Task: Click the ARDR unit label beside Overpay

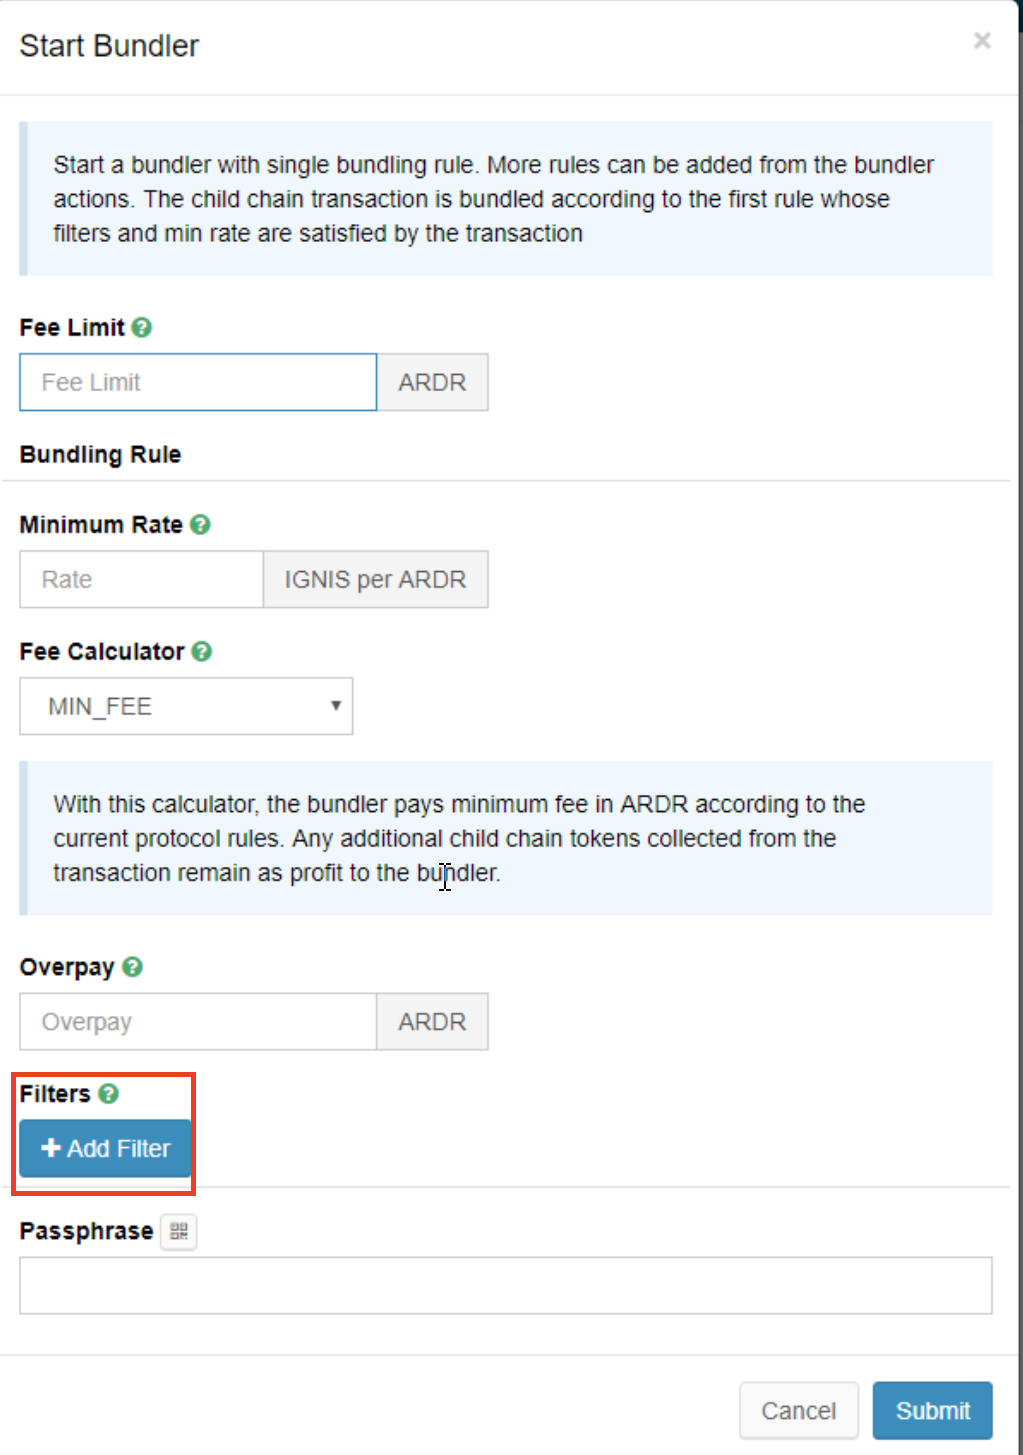Action: [x=432, y=1021]
